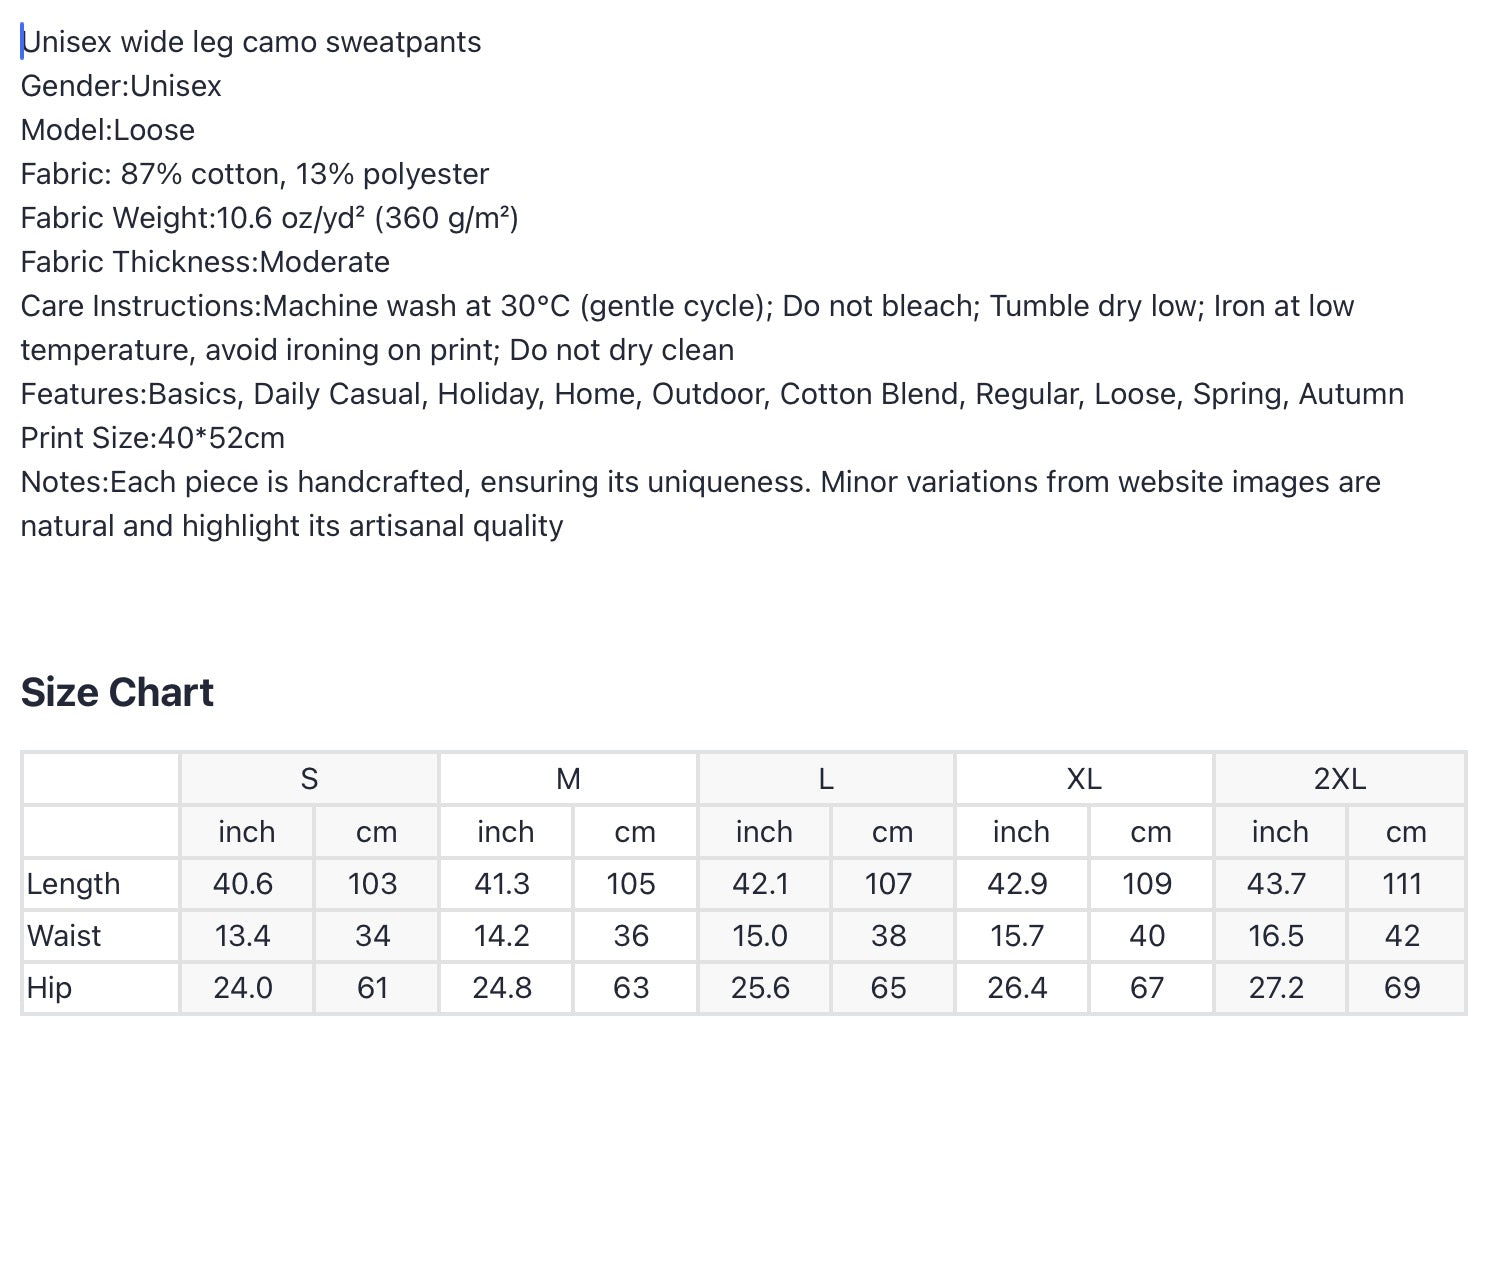
Task: Click the 111 cm length cell for 2XL
Action: pyautogui.click(x=1402, y=884)
